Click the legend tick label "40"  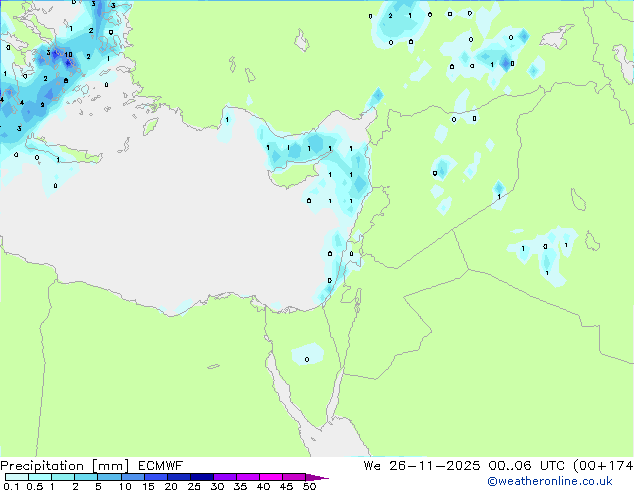tap(263, 486)
